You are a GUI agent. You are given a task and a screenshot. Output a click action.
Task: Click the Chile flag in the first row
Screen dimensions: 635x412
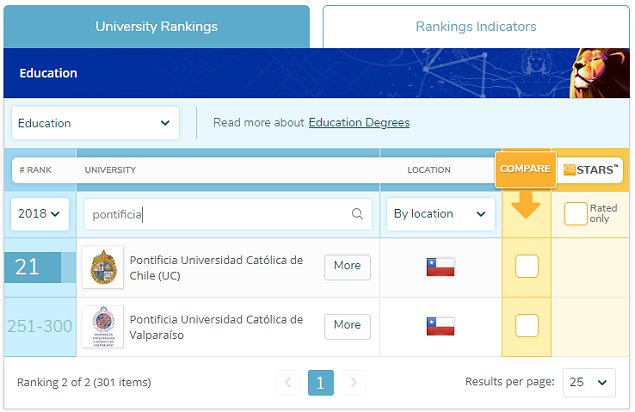click(x=440, y=267)
